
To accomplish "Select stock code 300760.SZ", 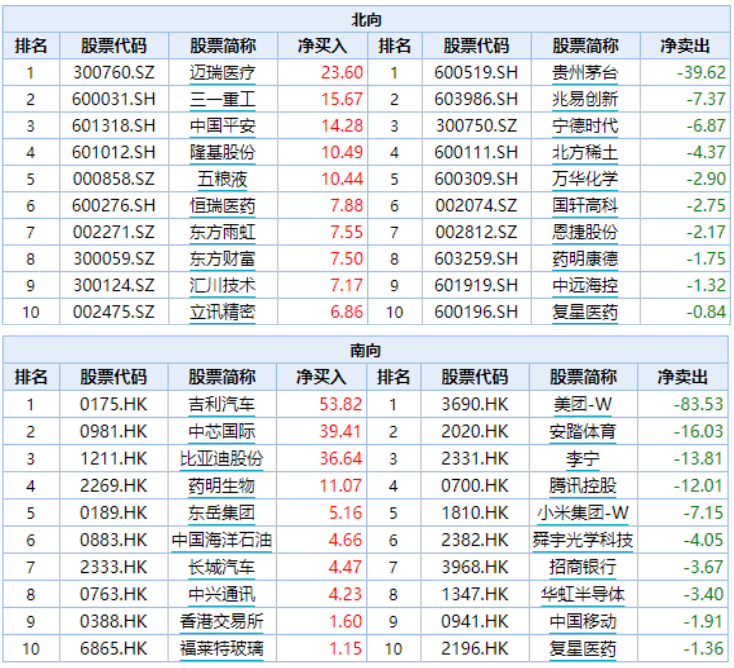I will (x=114, y=73).
